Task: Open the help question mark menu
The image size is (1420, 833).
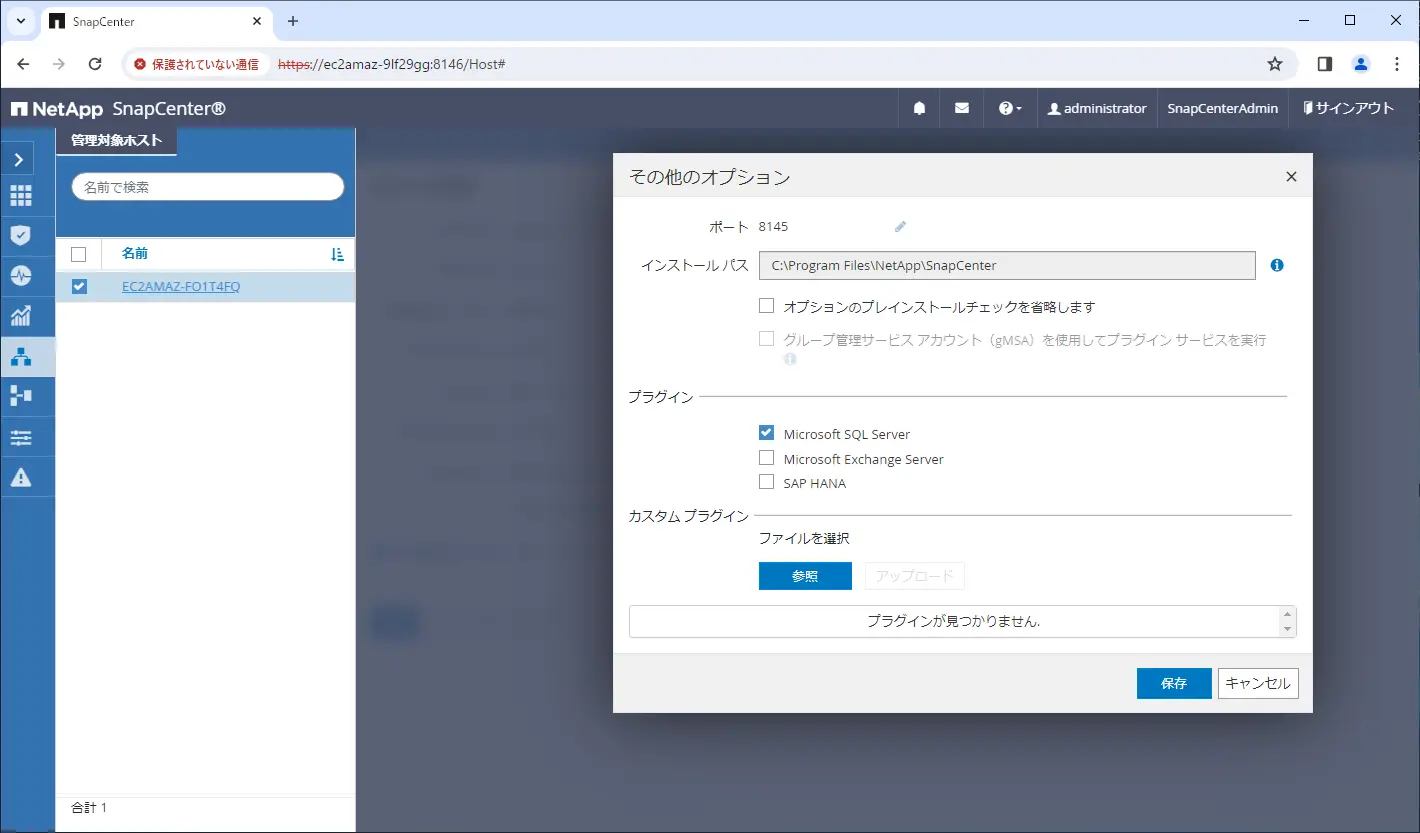Action: (x=1010, y=108)
